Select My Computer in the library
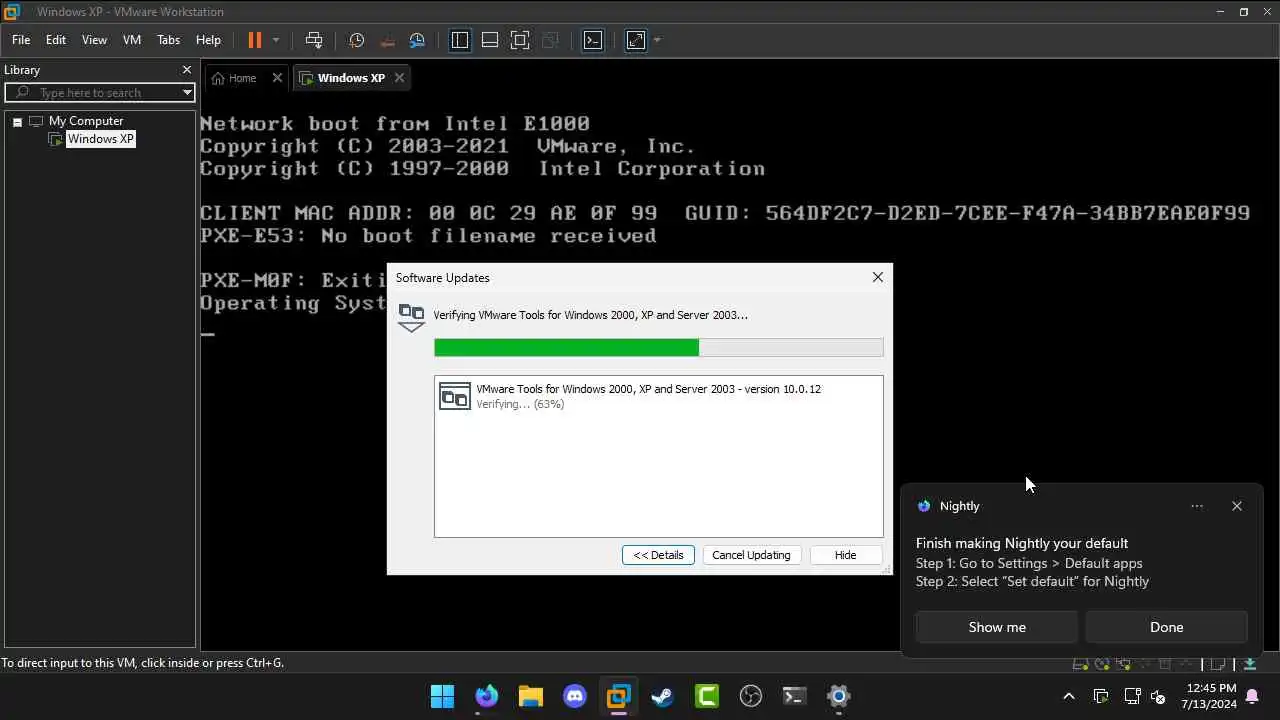This screenshot has width=1280, height=720. coord(86,121)
